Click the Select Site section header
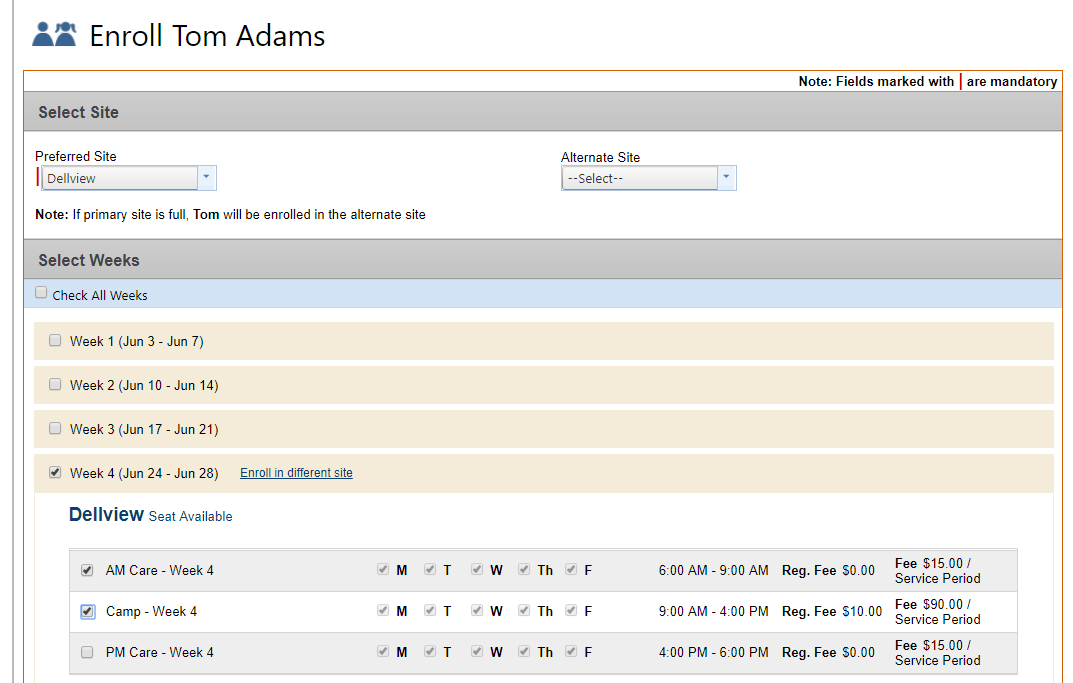The image size is (1073, 683). point(78,112)
